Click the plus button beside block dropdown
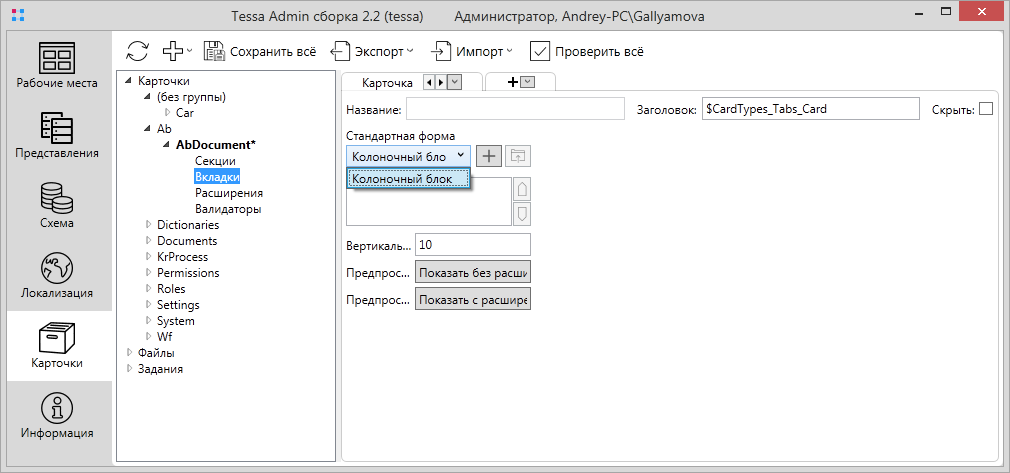This screenshot has width=1010, height=473. pyautogui.click(x=488, y=155)
